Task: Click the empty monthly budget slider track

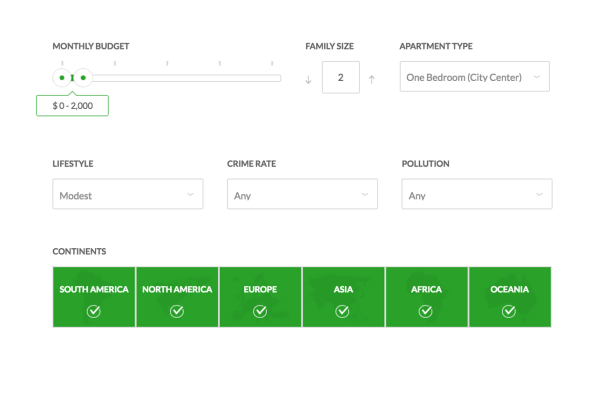Action: click(186, 78)
